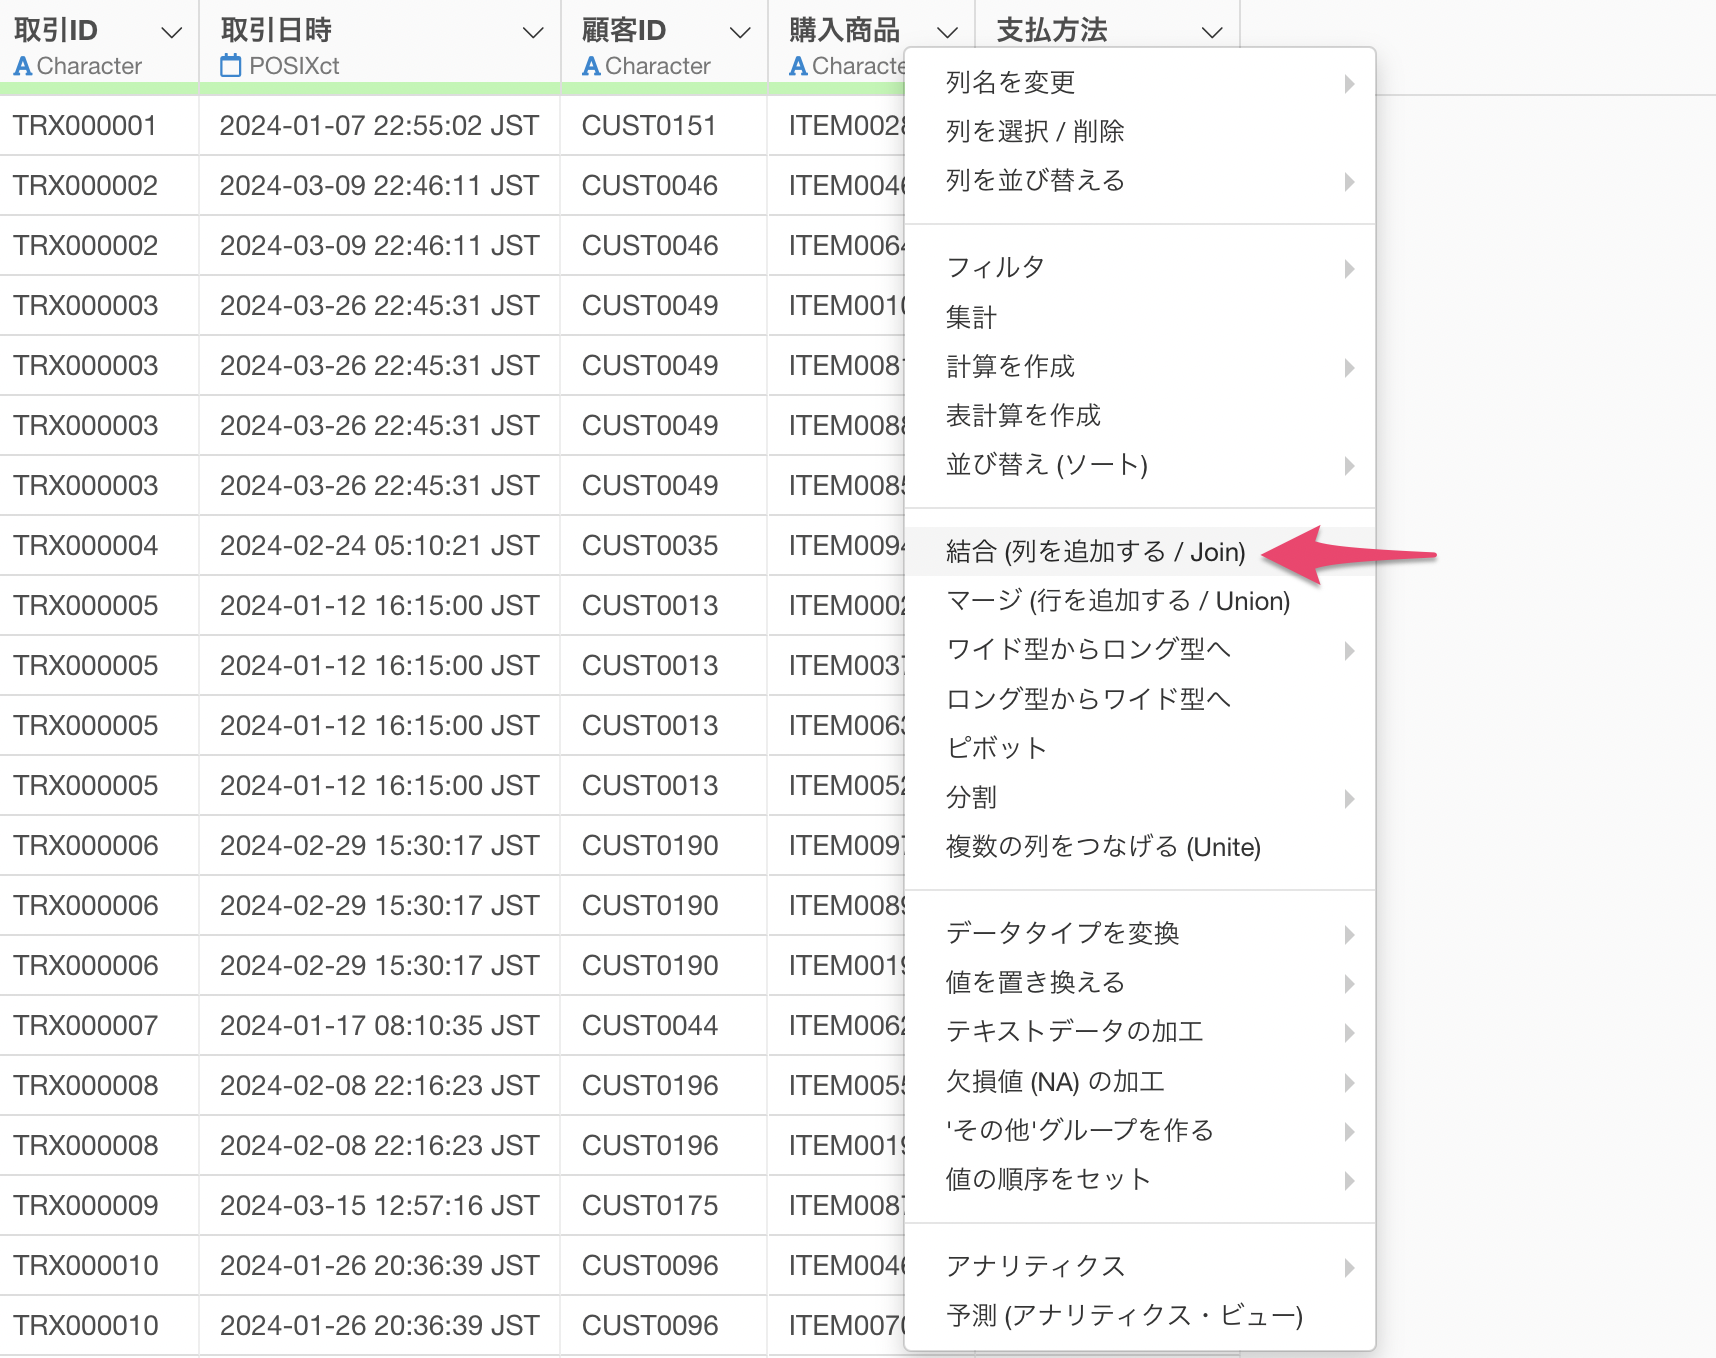Click the TRX000004 cell in first column
The height and width of the screenshot is (1358, 1716).
86,546
